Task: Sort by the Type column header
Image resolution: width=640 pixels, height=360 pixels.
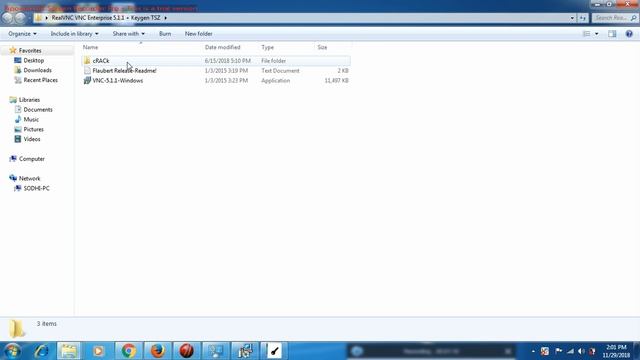Action: pos(267,47)
